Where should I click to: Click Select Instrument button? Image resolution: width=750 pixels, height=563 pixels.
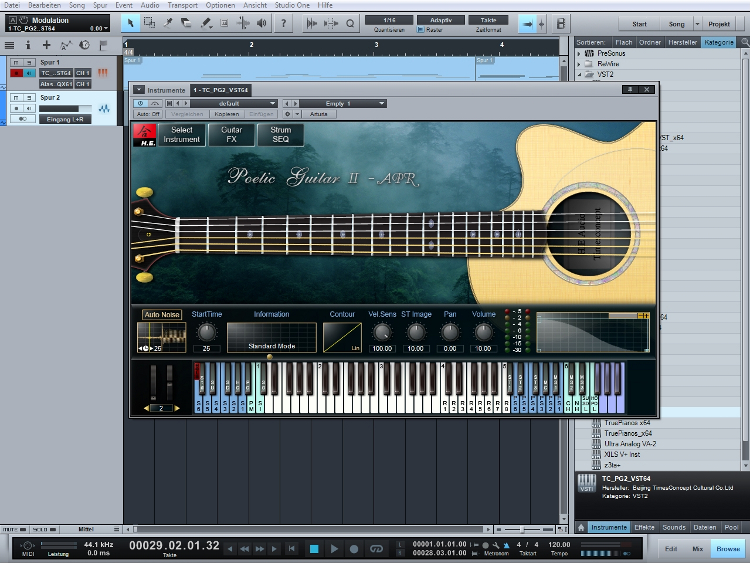pyautogui.click(x=182, y=135)
